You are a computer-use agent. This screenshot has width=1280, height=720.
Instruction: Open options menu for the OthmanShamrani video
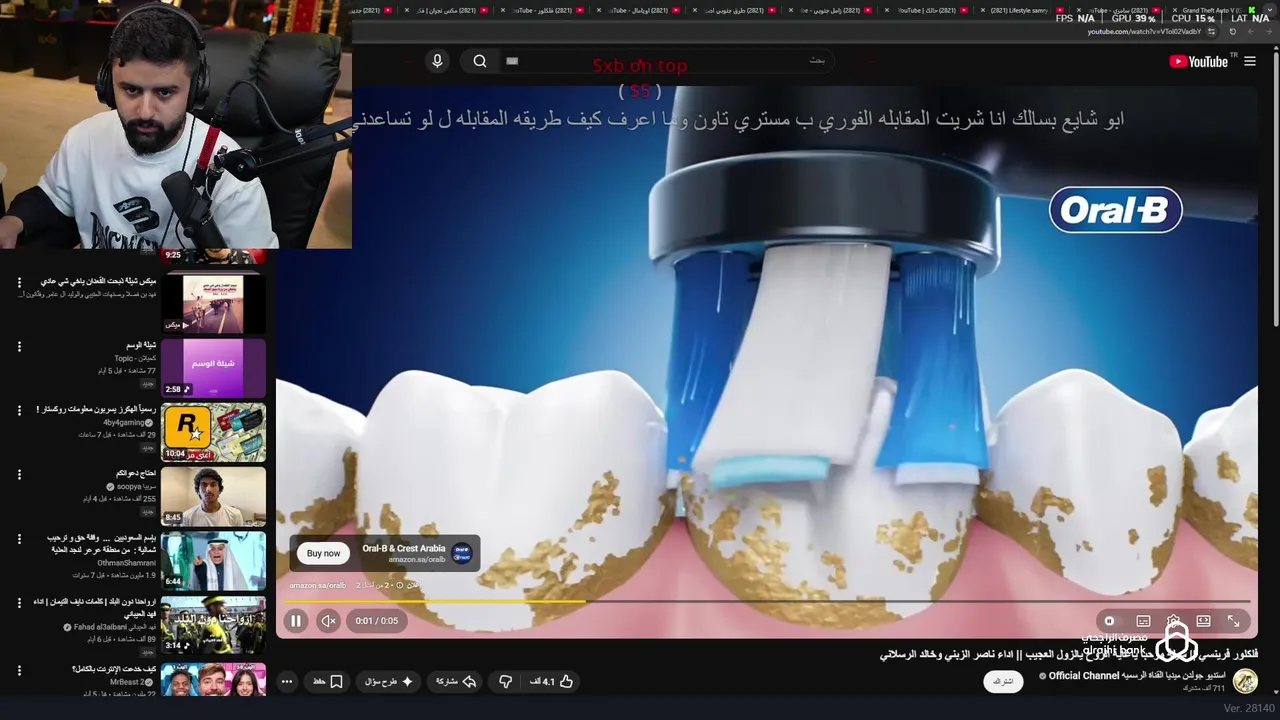[19, 539]
